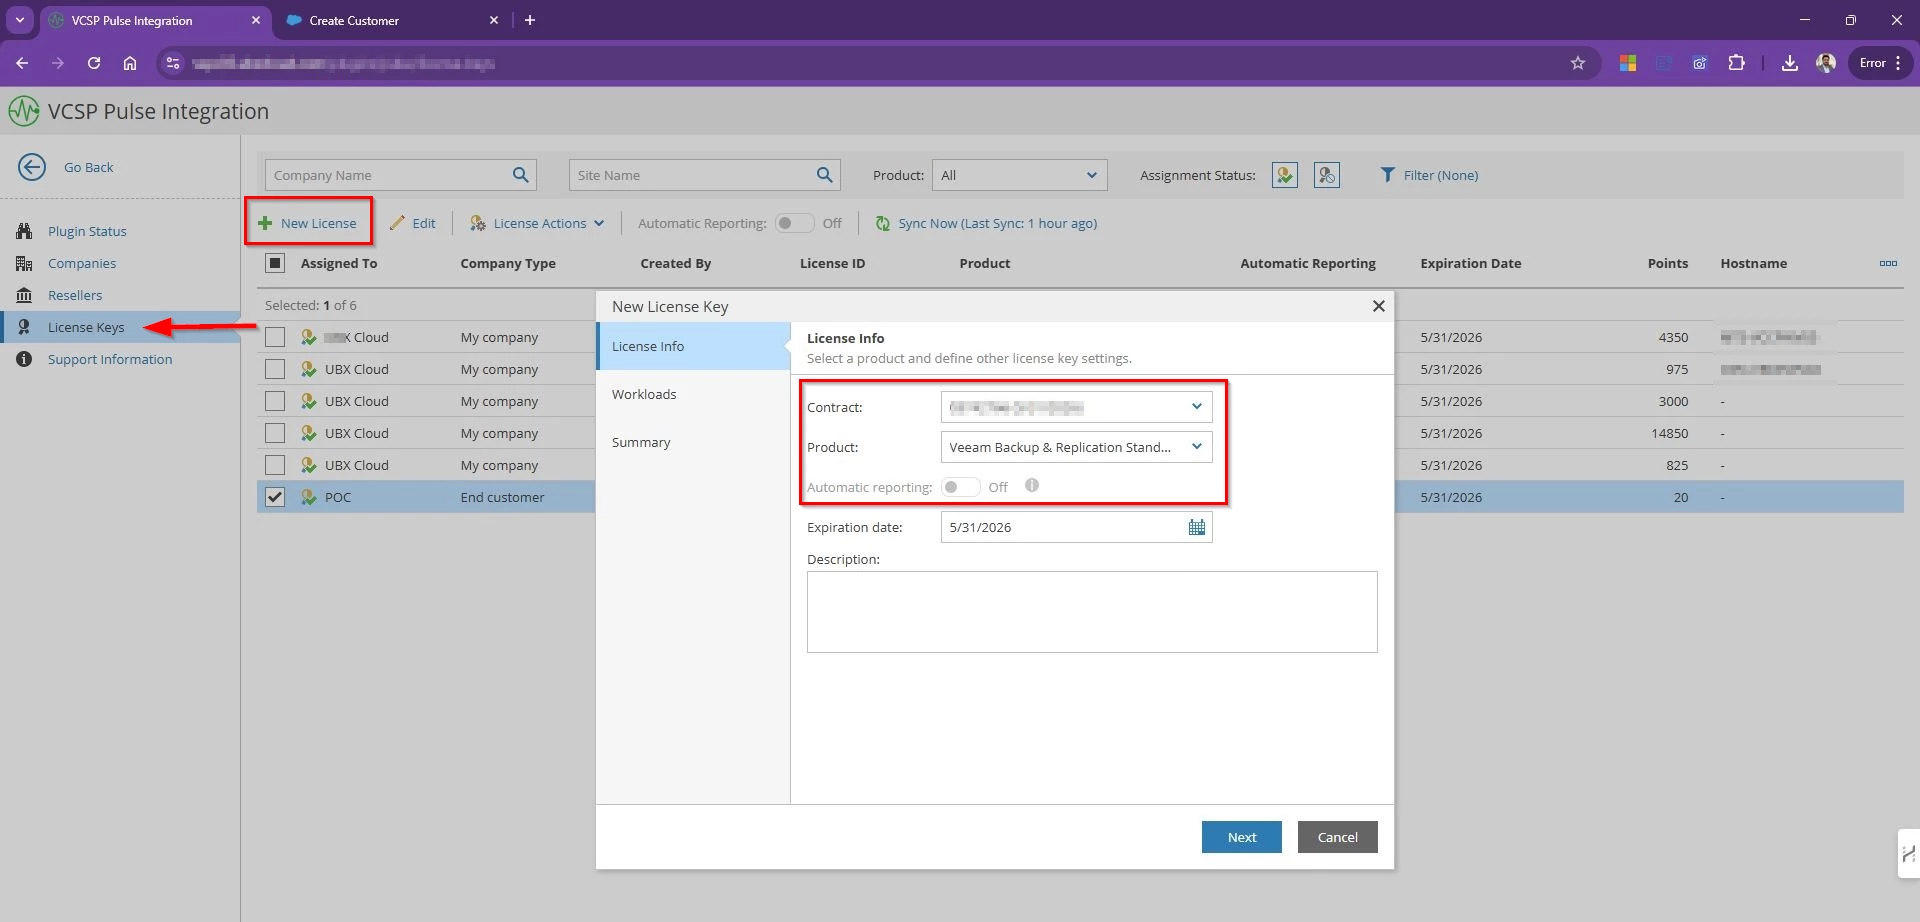The height and width of the screenshot is (922, 1920).
Task: Open the Companies section in the sidebar
Action: [x=82, y=263]
